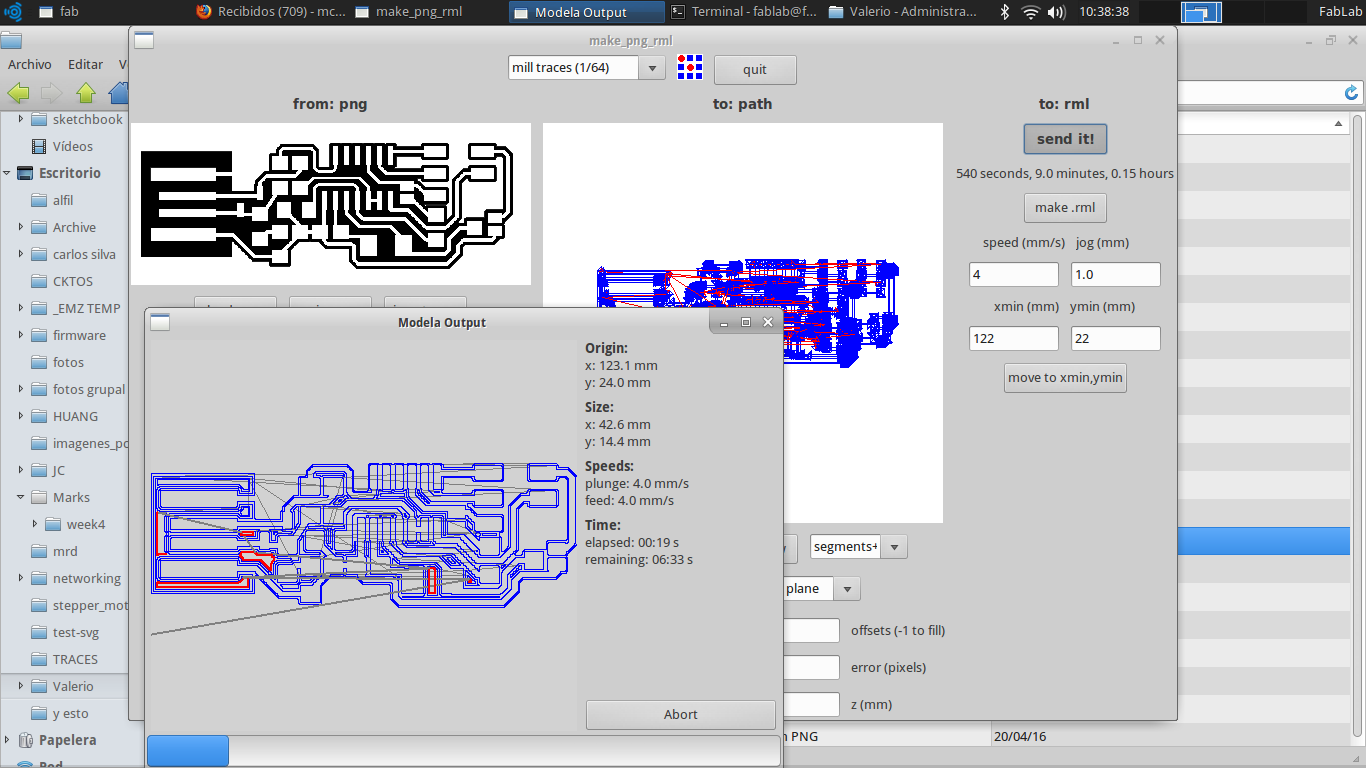The image size is (1366, 768).
Task: Click the ymin (mm) input field
Action: point(1116,339)
